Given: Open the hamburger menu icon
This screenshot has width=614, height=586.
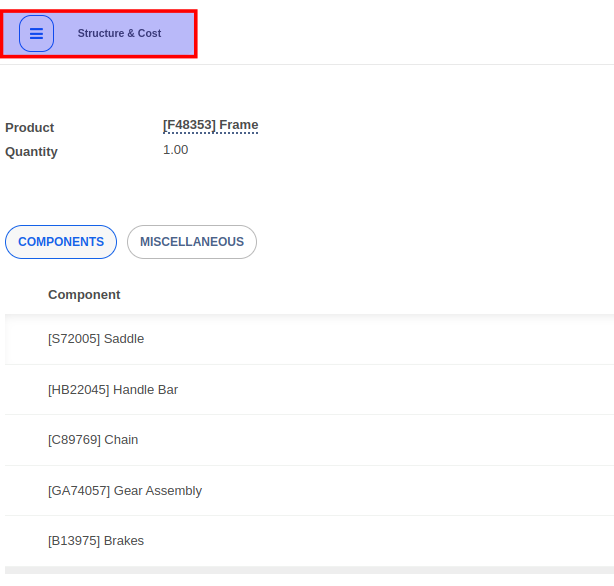Looking at the screenshot, I should pos(36,33).
